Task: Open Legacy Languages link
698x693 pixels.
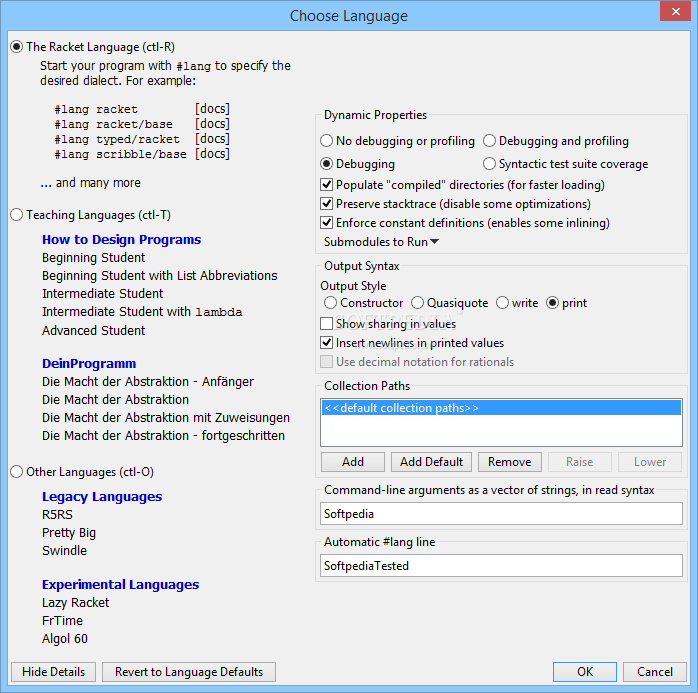Action: [102, 496]
